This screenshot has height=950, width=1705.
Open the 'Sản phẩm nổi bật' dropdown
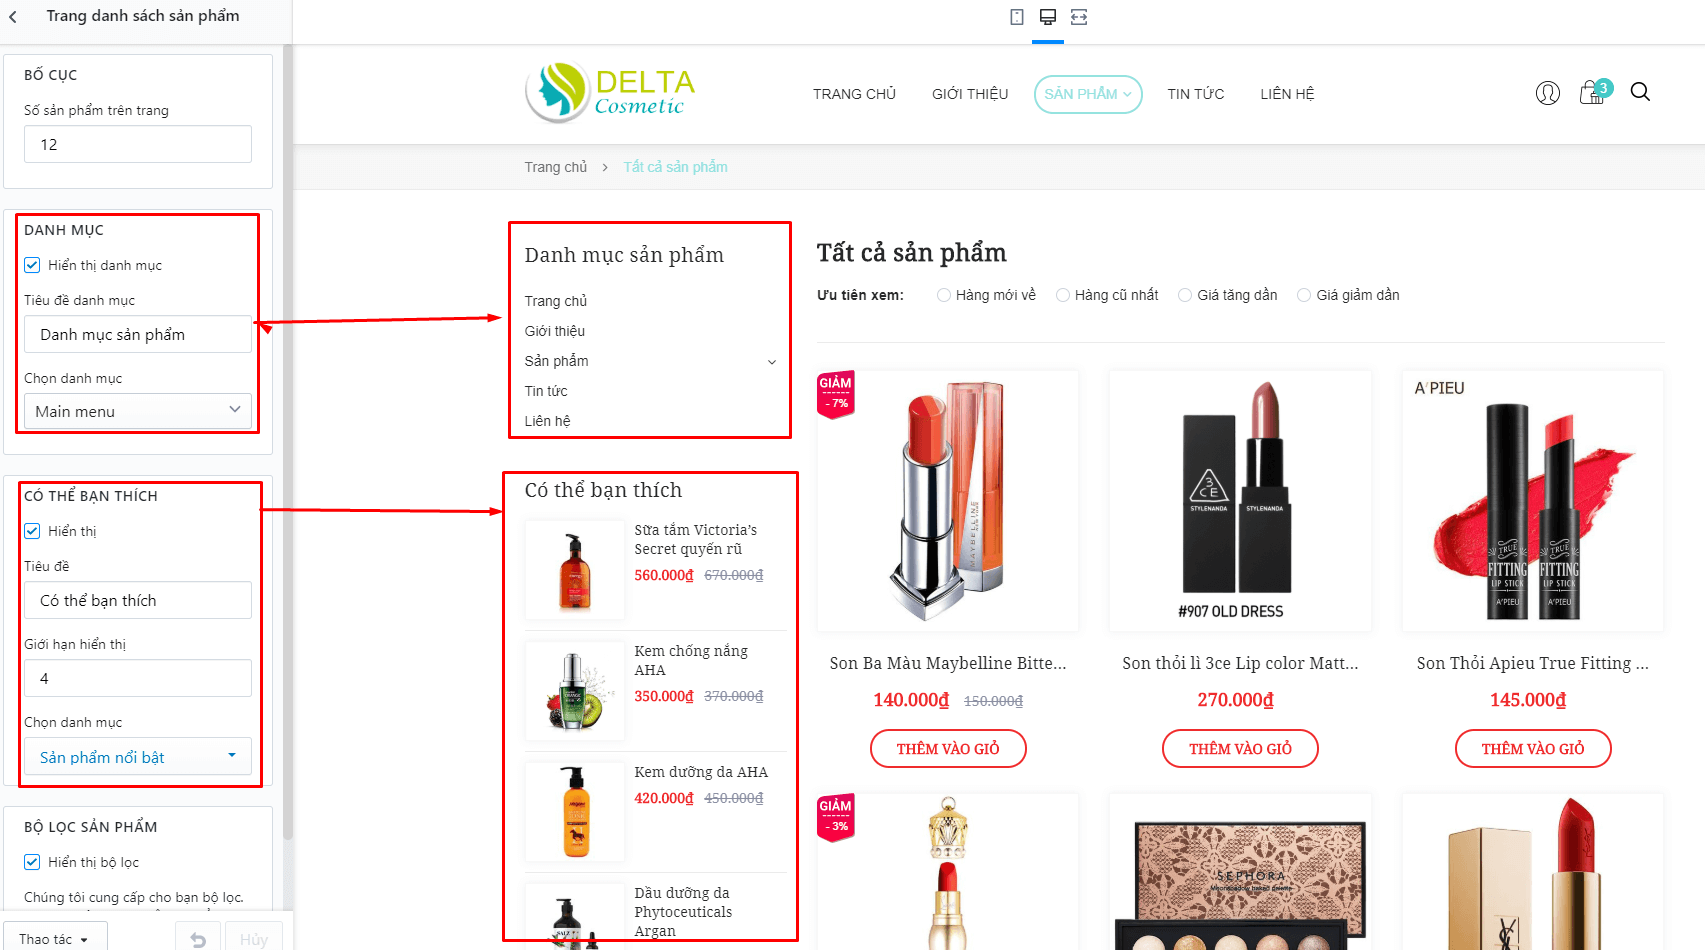coord(138,757)
